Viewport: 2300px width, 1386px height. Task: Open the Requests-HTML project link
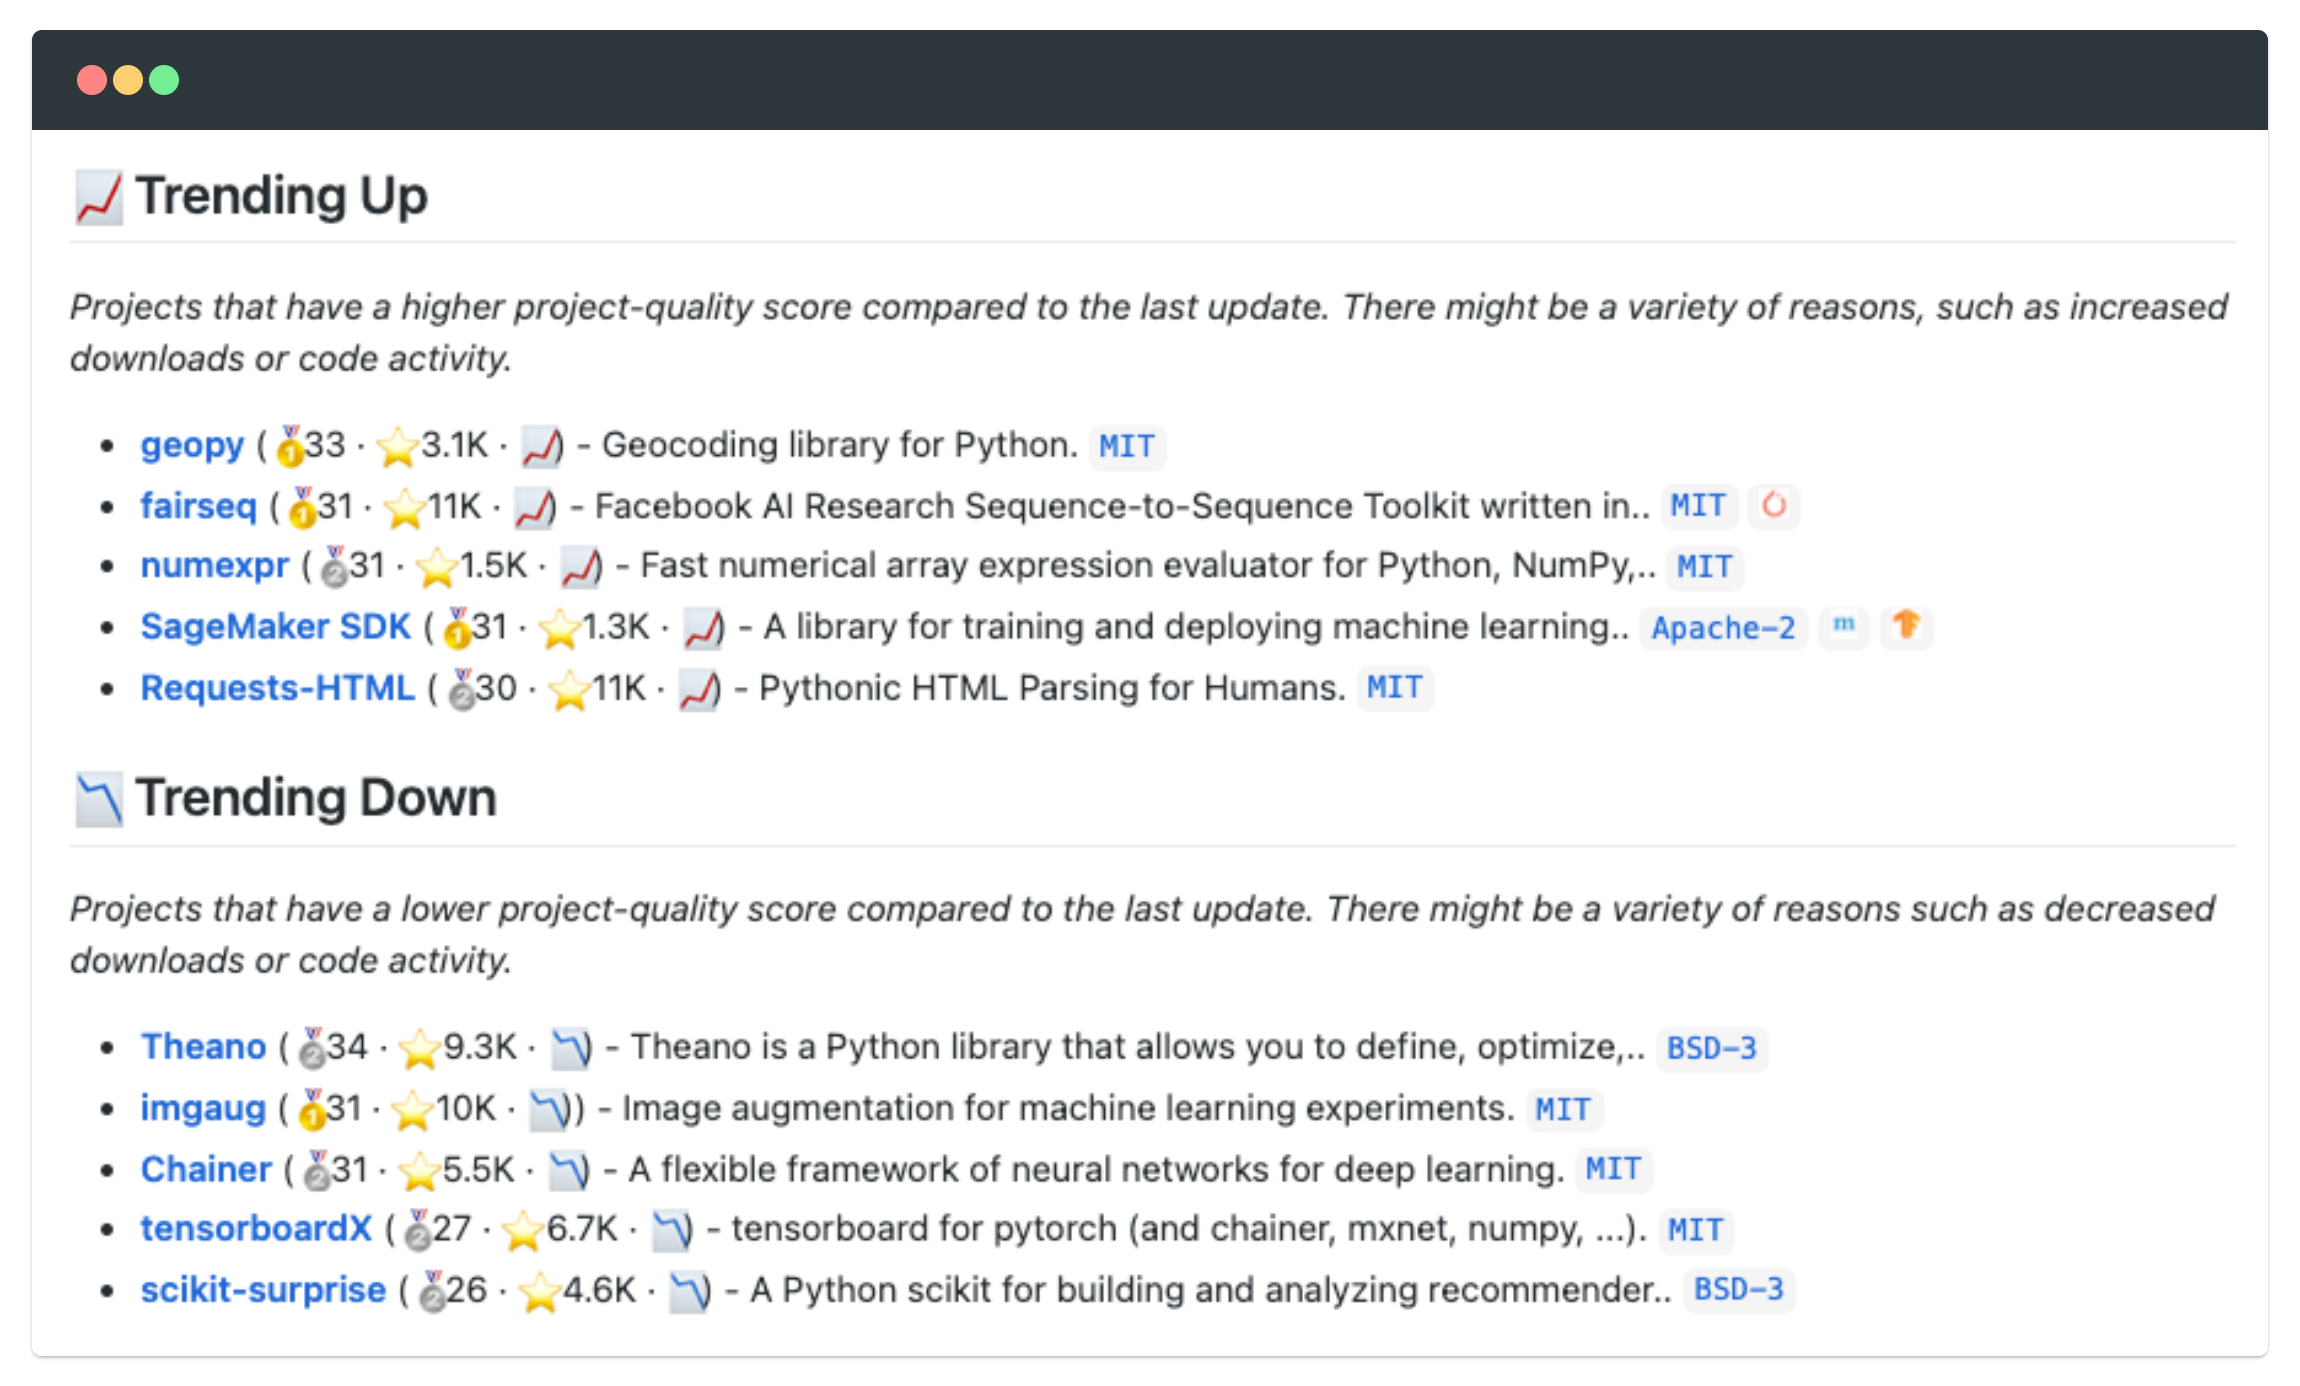pyautogui.click(x=277, y=688)
